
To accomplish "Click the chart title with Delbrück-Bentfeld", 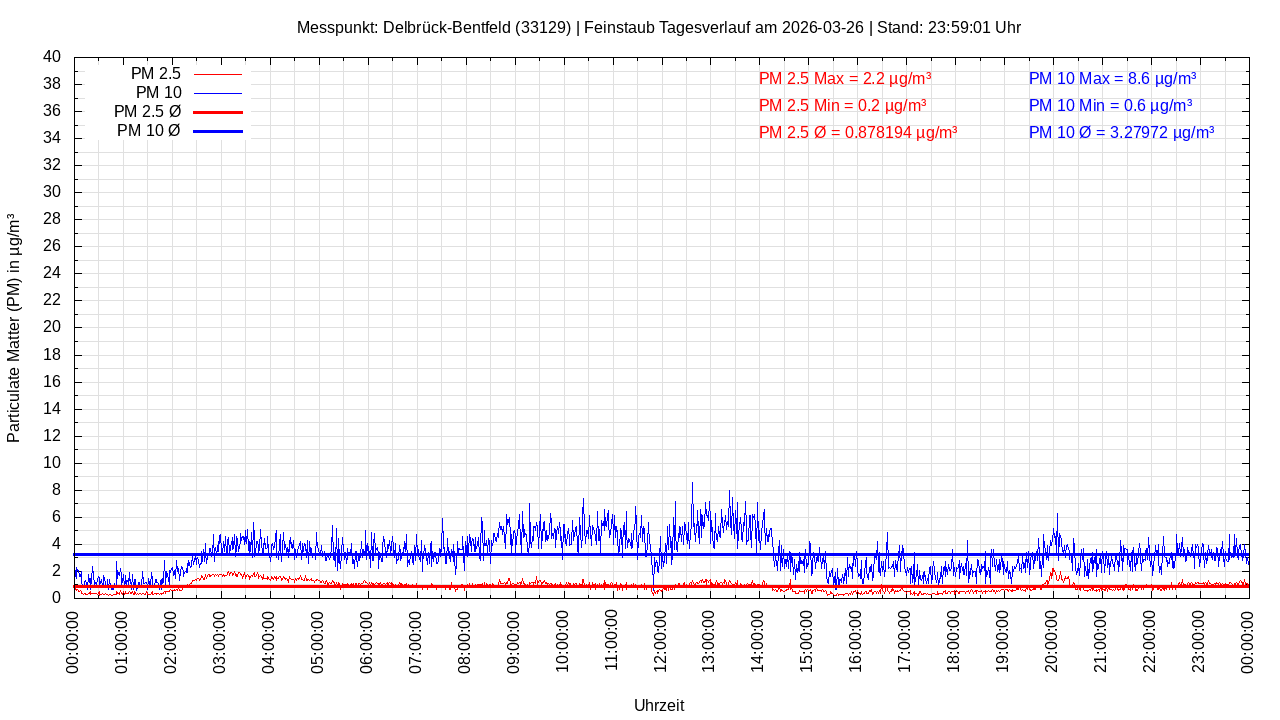I will click(659, 27).
